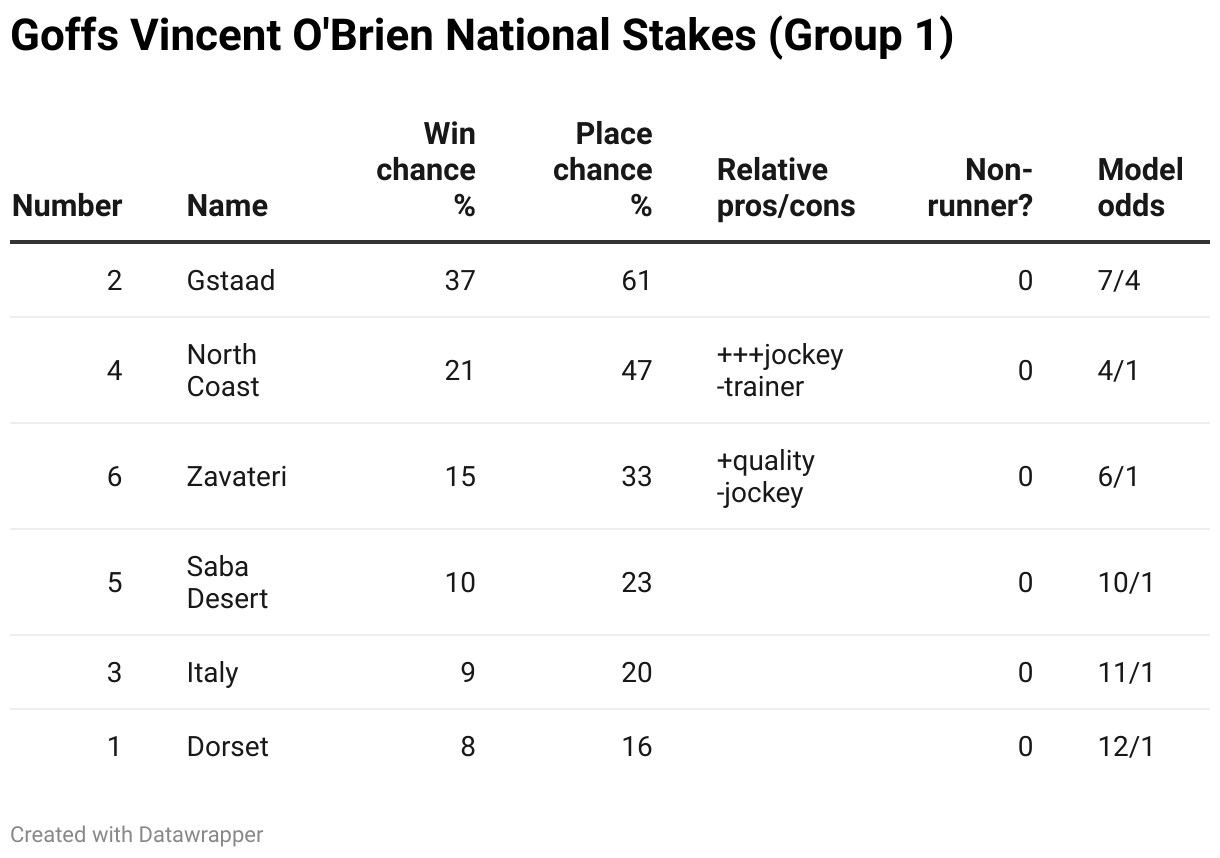Click the Number column header
The width and height of the screenshot is (1220, 858).
pos(67,206)
